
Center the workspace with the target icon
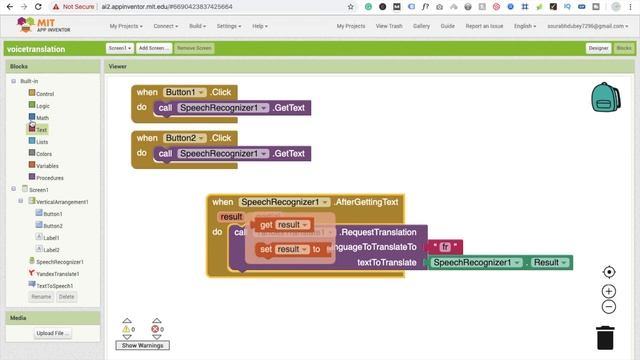[609, 272]
